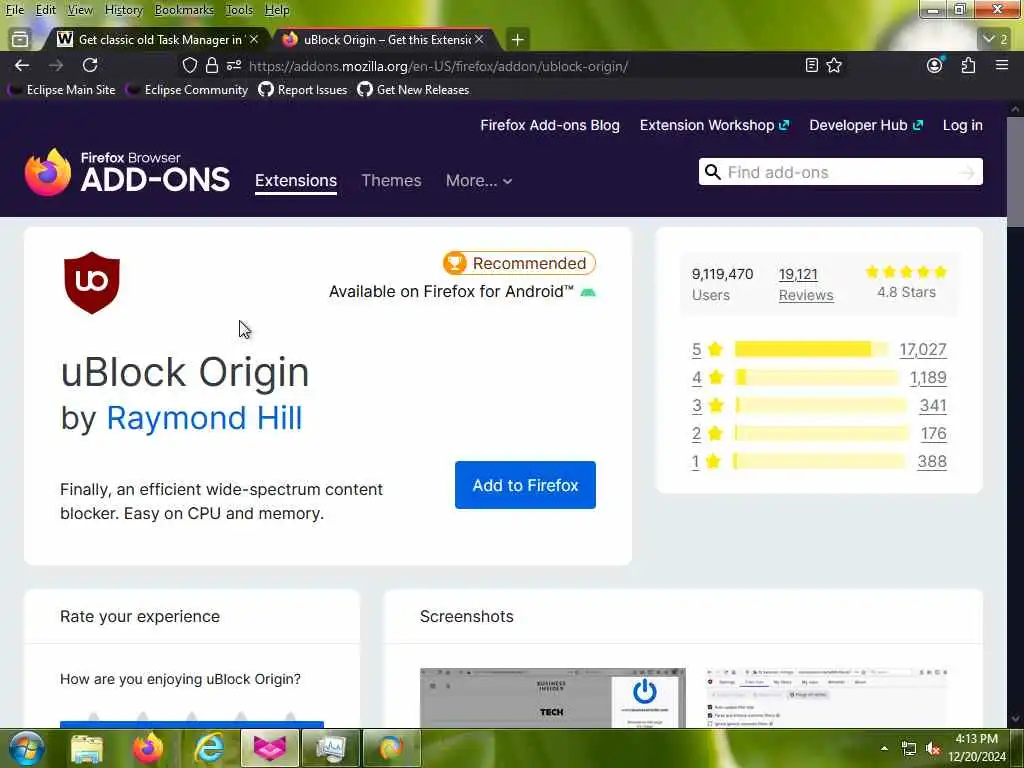Expand the More... dropdown
The image size is (1024, 768).
(x=479, y=180)
